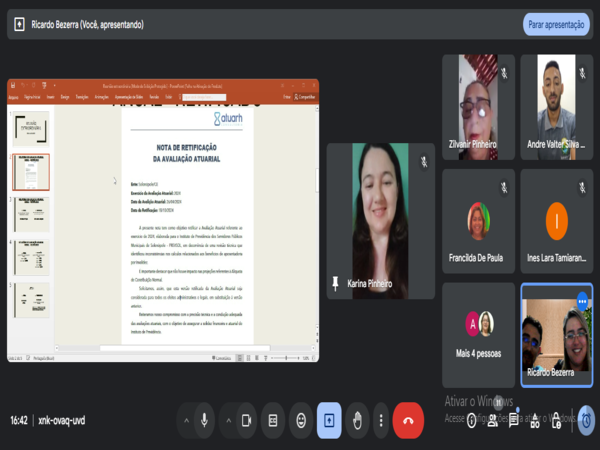600x450 pixels.
Task: Click PowerPoint Save icon in title bar
Action: pos(13,85)
